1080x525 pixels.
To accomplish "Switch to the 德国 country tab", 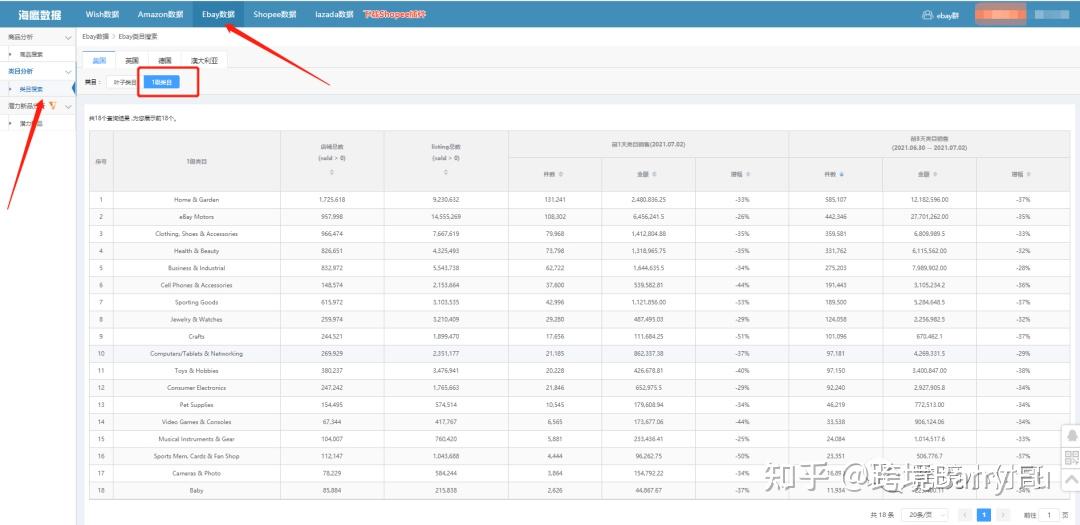I will pos(165,61).
